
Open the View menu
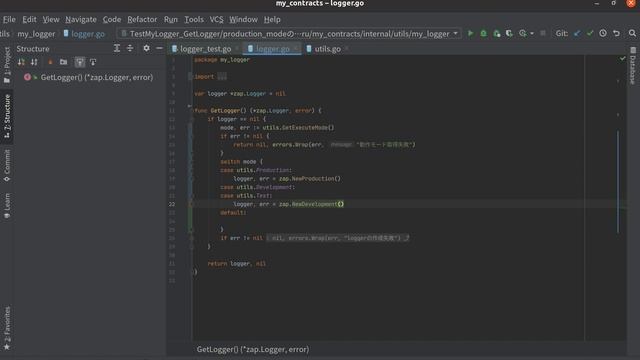[x=51, y=19]
